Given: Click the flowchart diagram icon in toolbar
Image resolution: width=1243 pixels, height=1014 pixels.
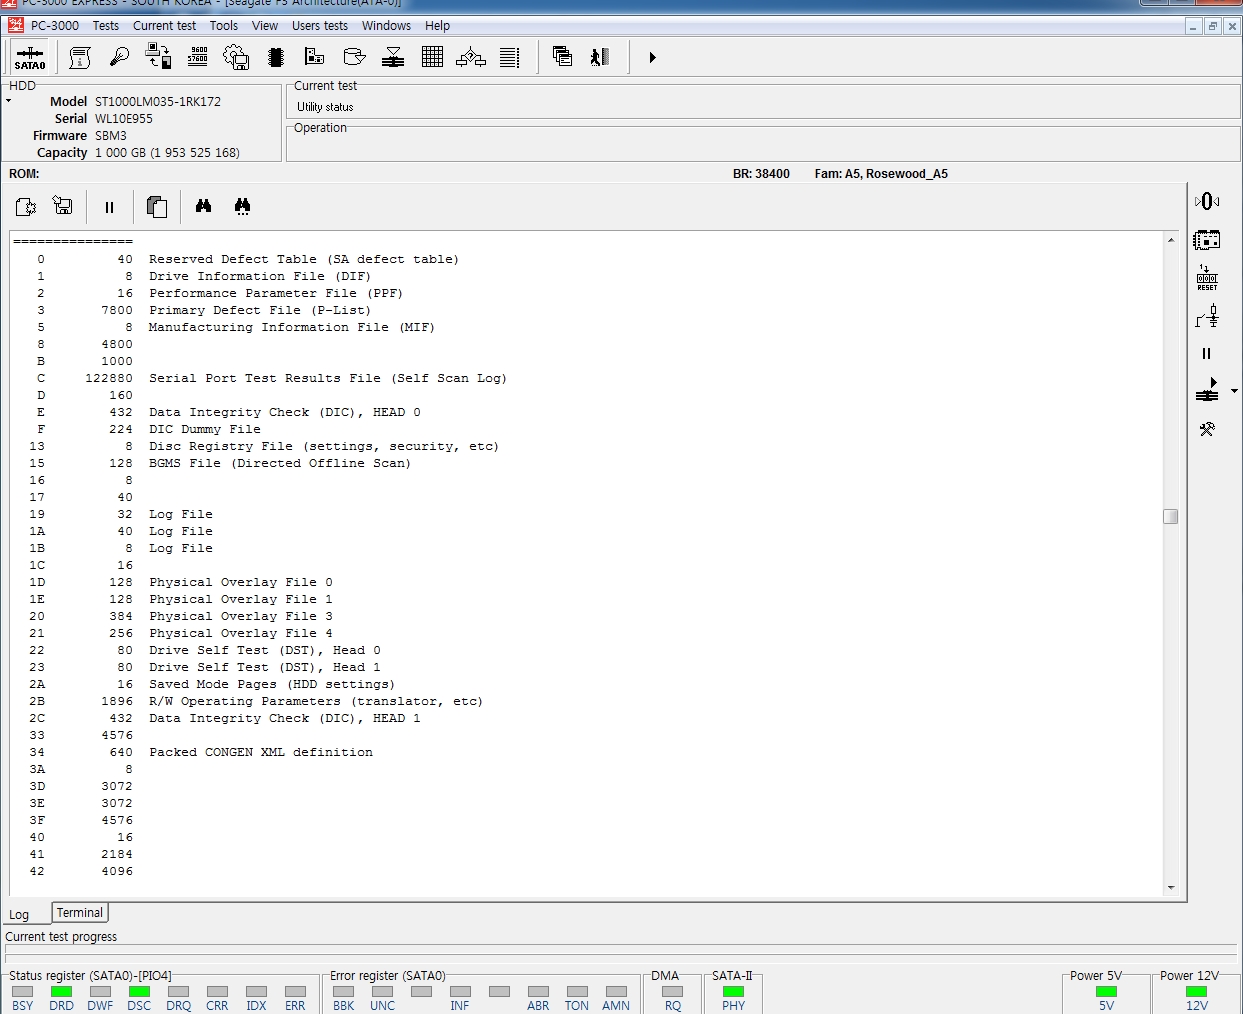Looking at the screenshot, I should [x=471, y=58].
